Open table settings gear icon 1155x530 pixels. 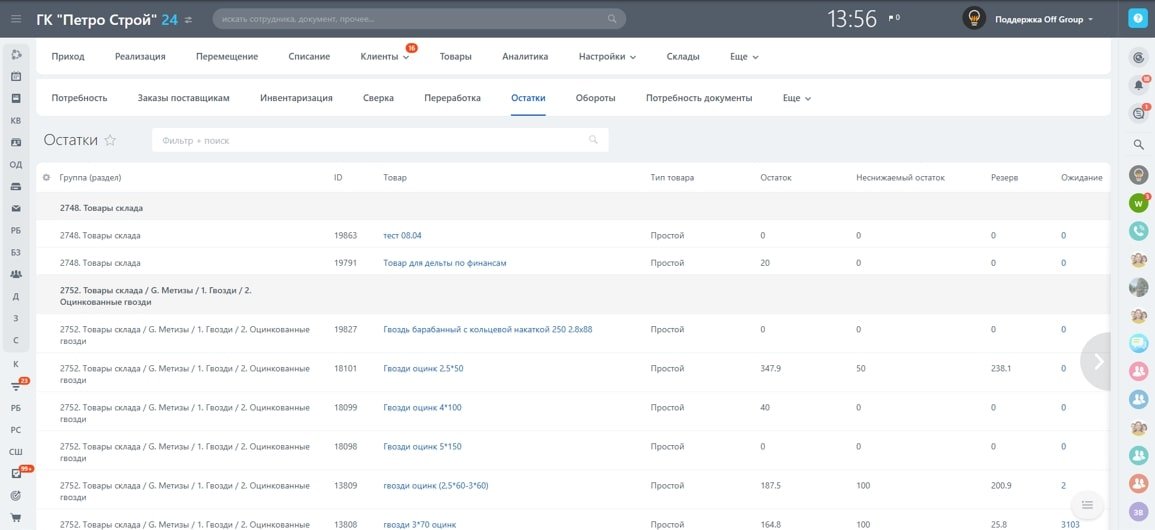coord(46,178)
